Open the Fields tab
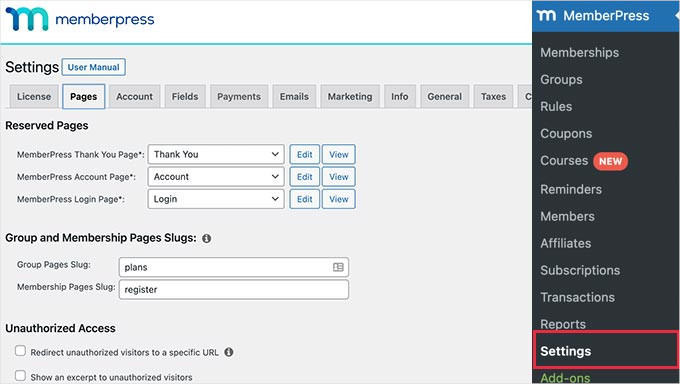680x384 pixels. 185,96
